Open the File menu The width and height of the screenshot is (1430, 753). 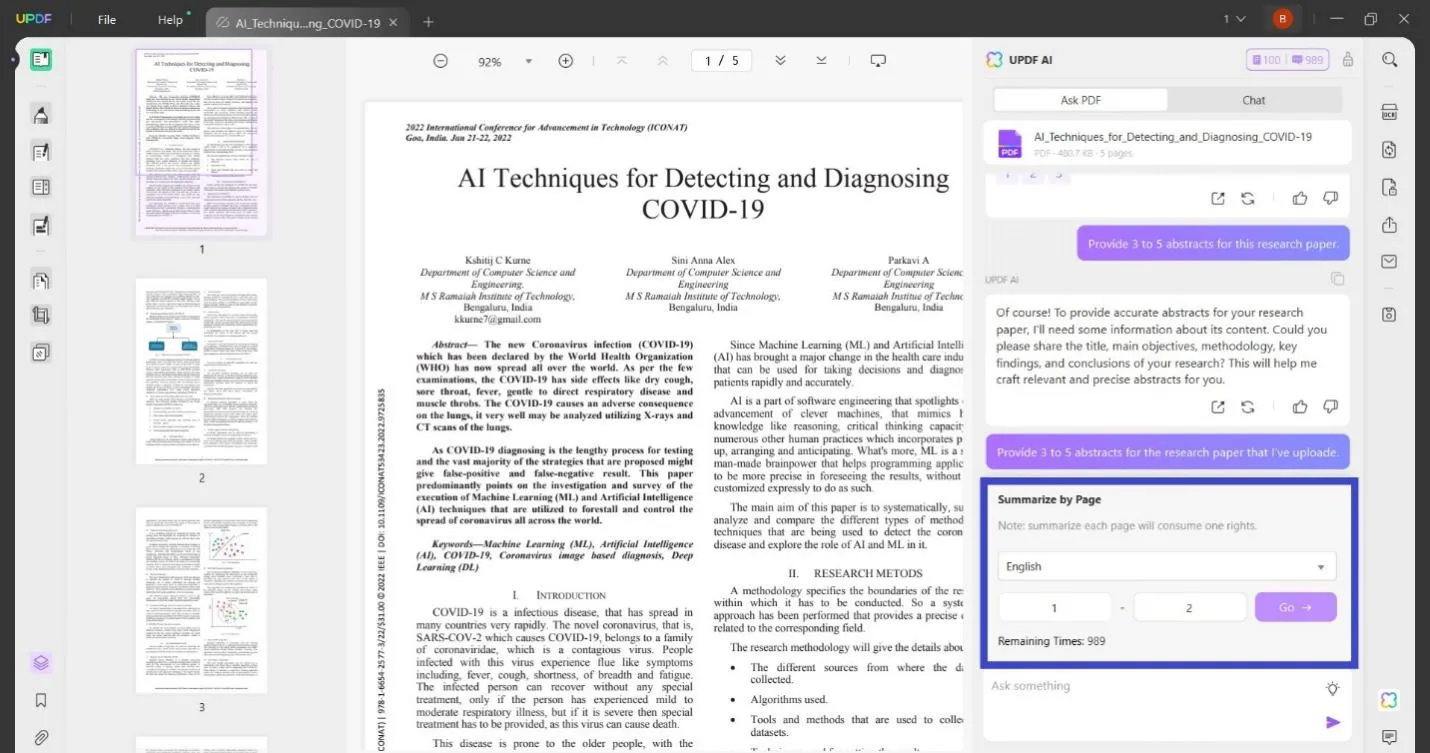pos(107,20)
